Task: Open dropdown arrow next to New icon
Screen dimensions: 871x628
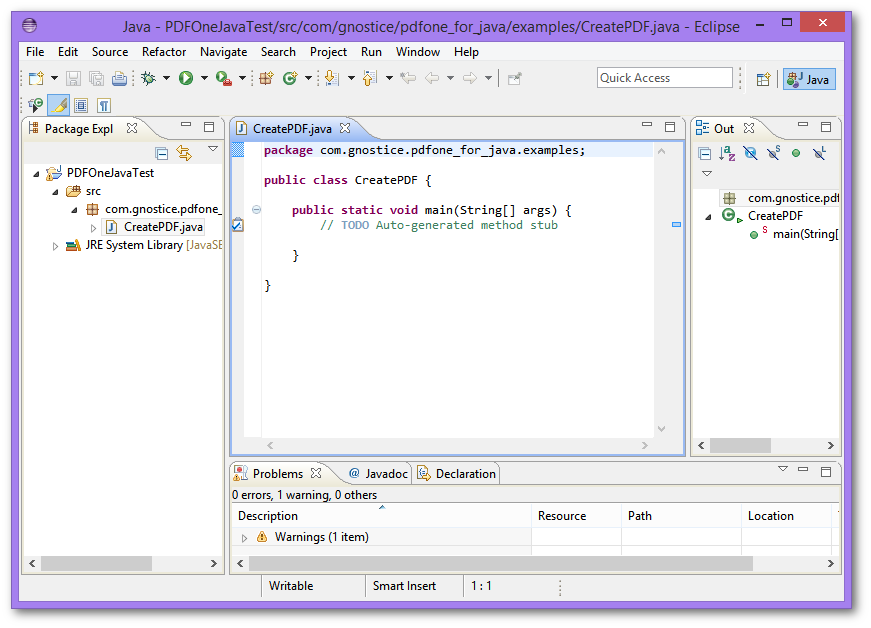Action: (x=54, y=78)
